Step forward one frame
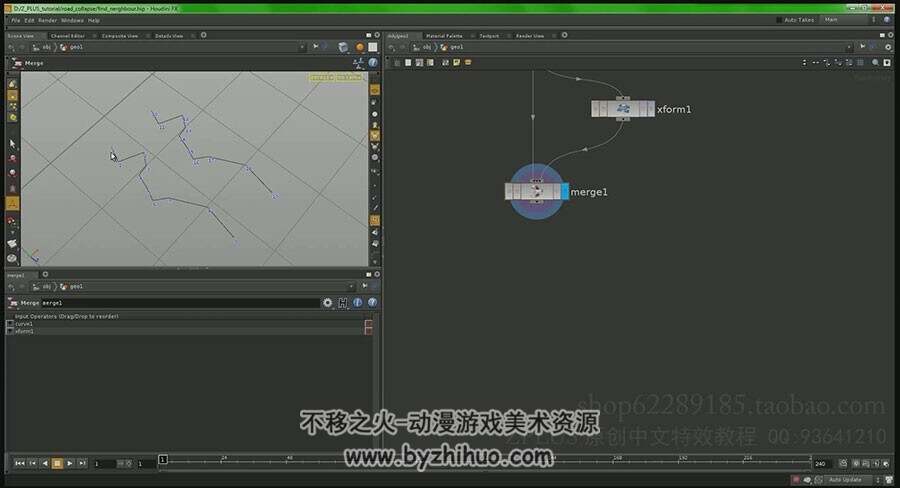This screenshot has height=488, width=900. (82, 463)
